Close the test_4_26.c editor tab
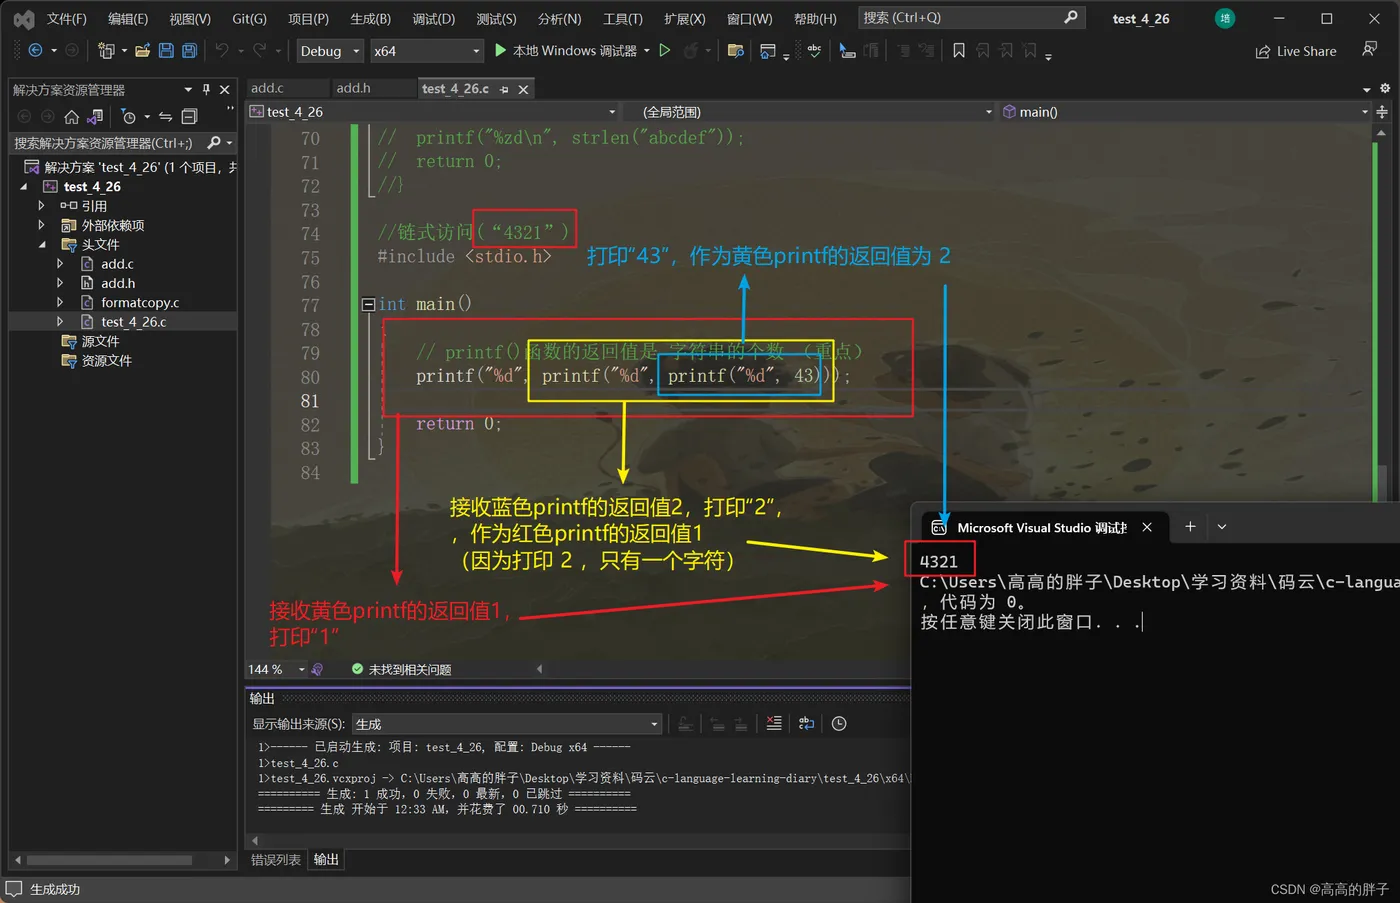Screen dimensions: 1400x903 pyautogui.click(x=523, y=89)
